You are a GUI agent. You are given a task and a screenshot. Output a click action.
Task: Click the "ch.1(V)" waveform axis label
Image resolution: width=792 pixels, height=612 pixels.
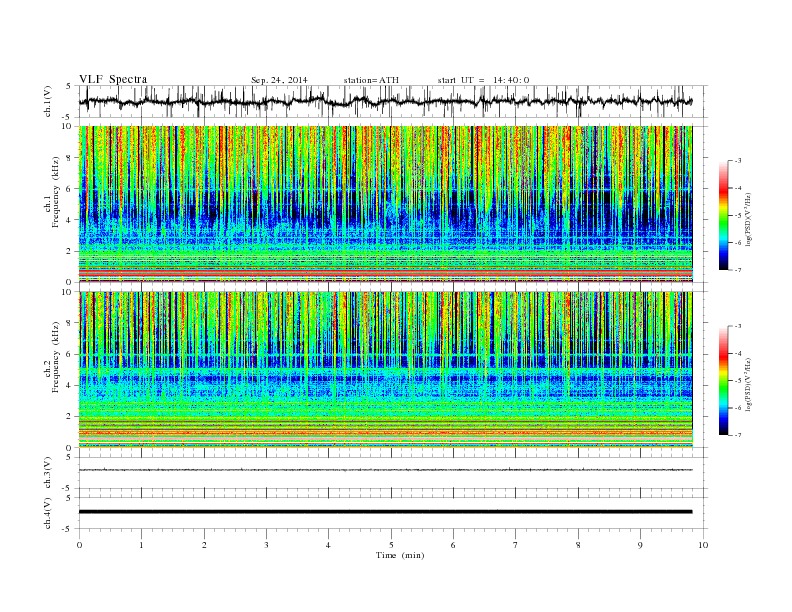click(x=48, y=101)
